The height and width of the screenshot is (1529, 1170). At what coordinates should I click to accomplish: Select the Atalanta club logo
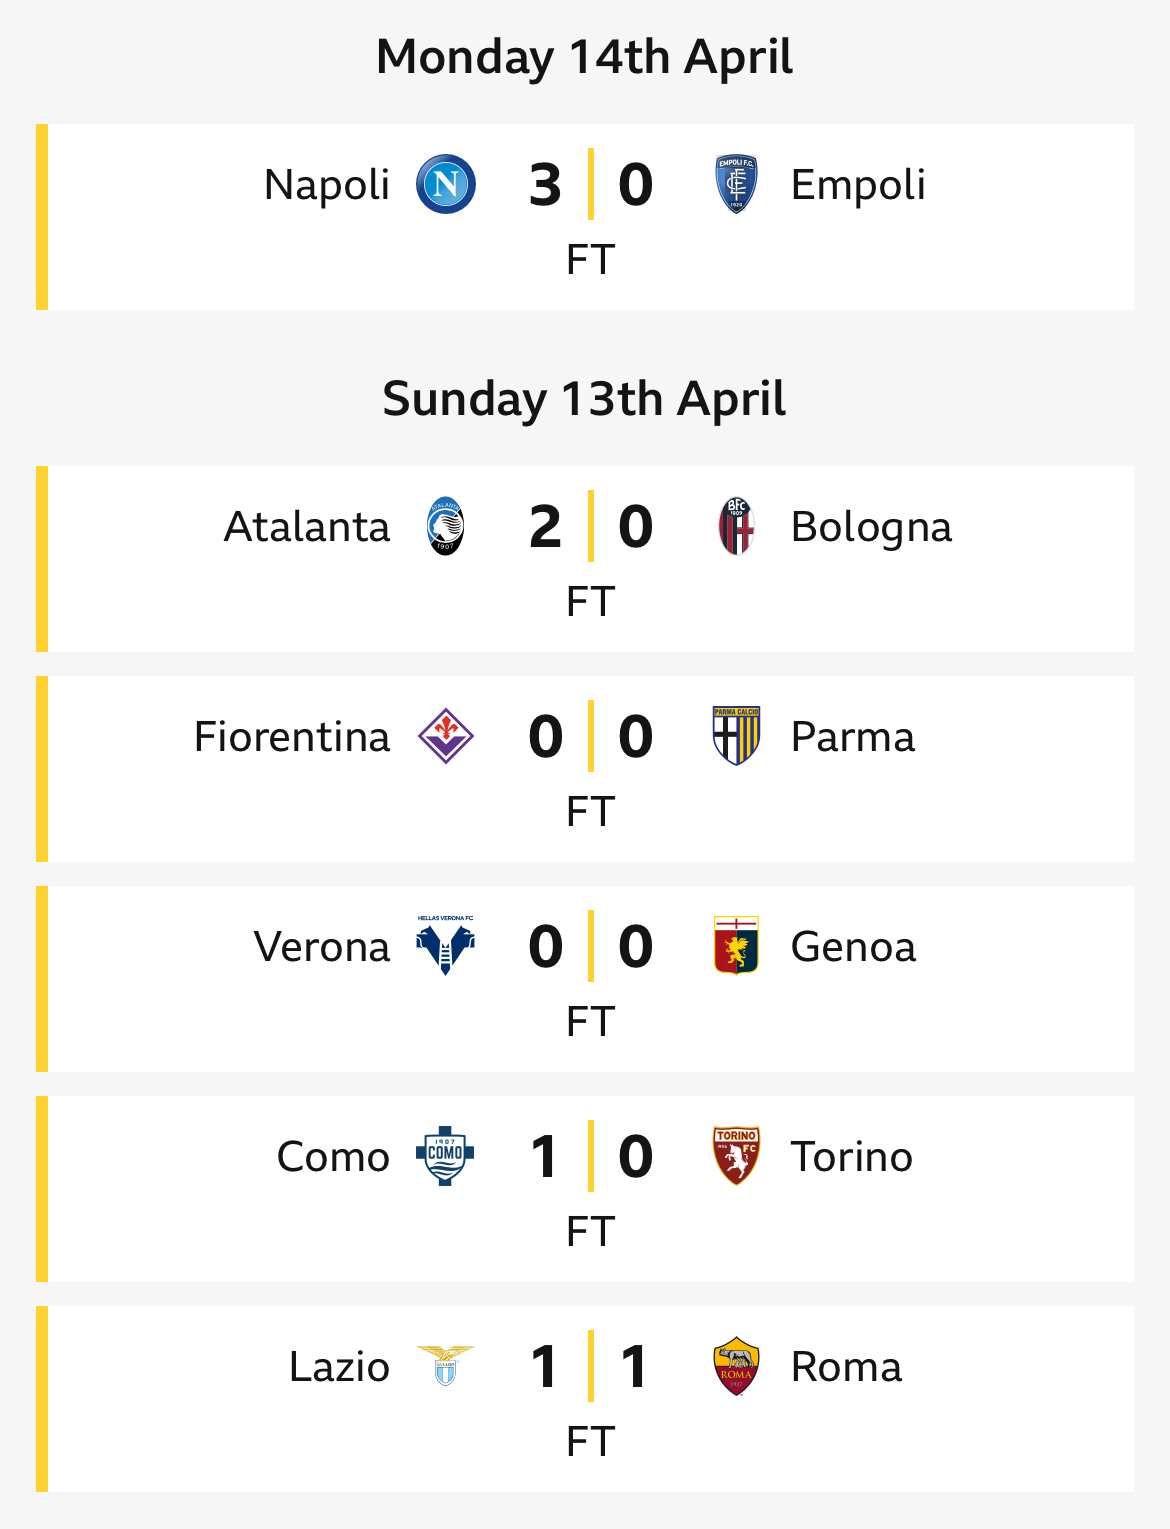coord(445,526)
